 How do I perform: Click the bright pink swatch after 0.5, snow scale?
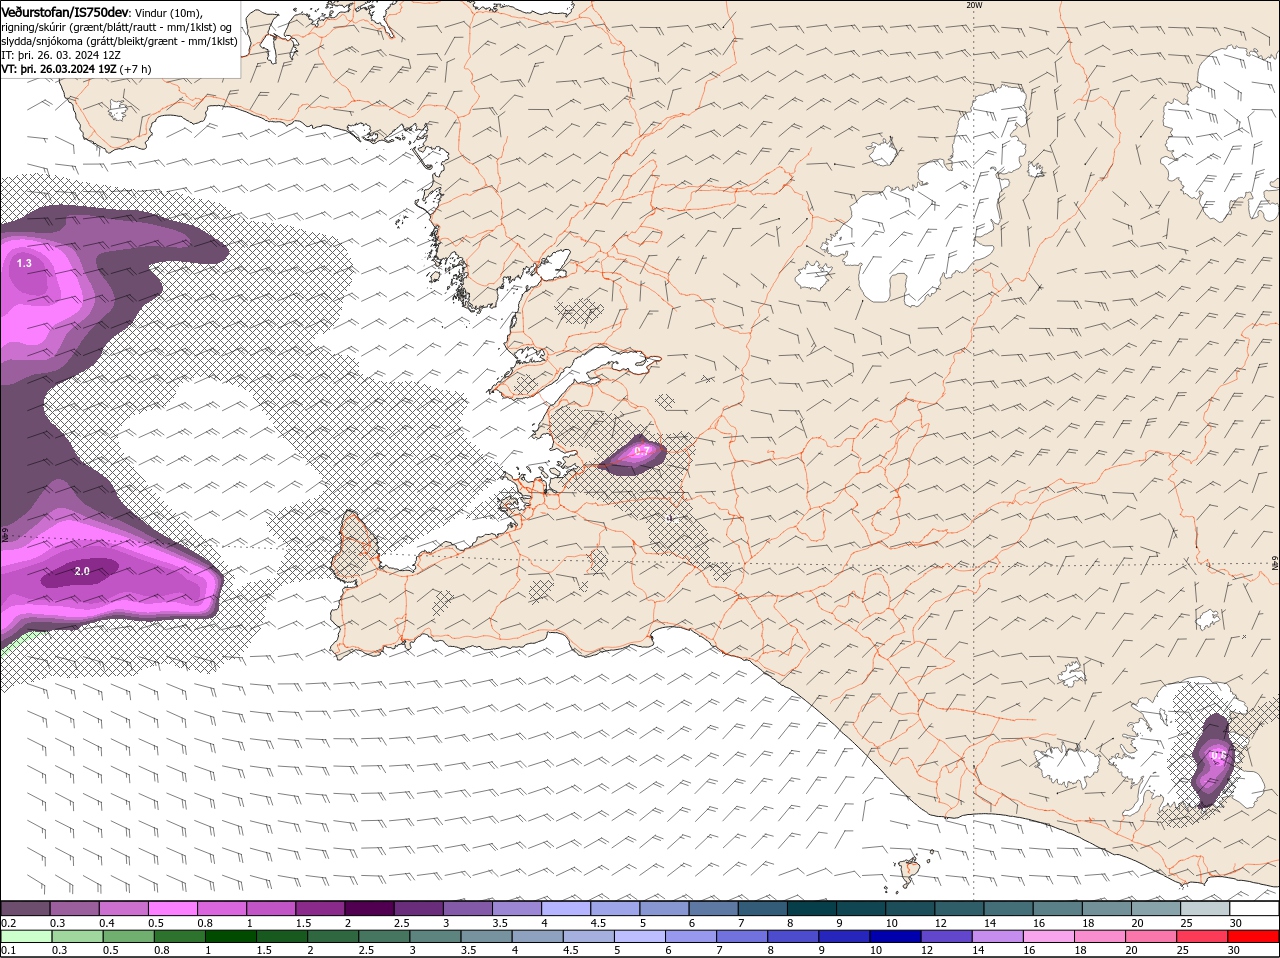172,908
